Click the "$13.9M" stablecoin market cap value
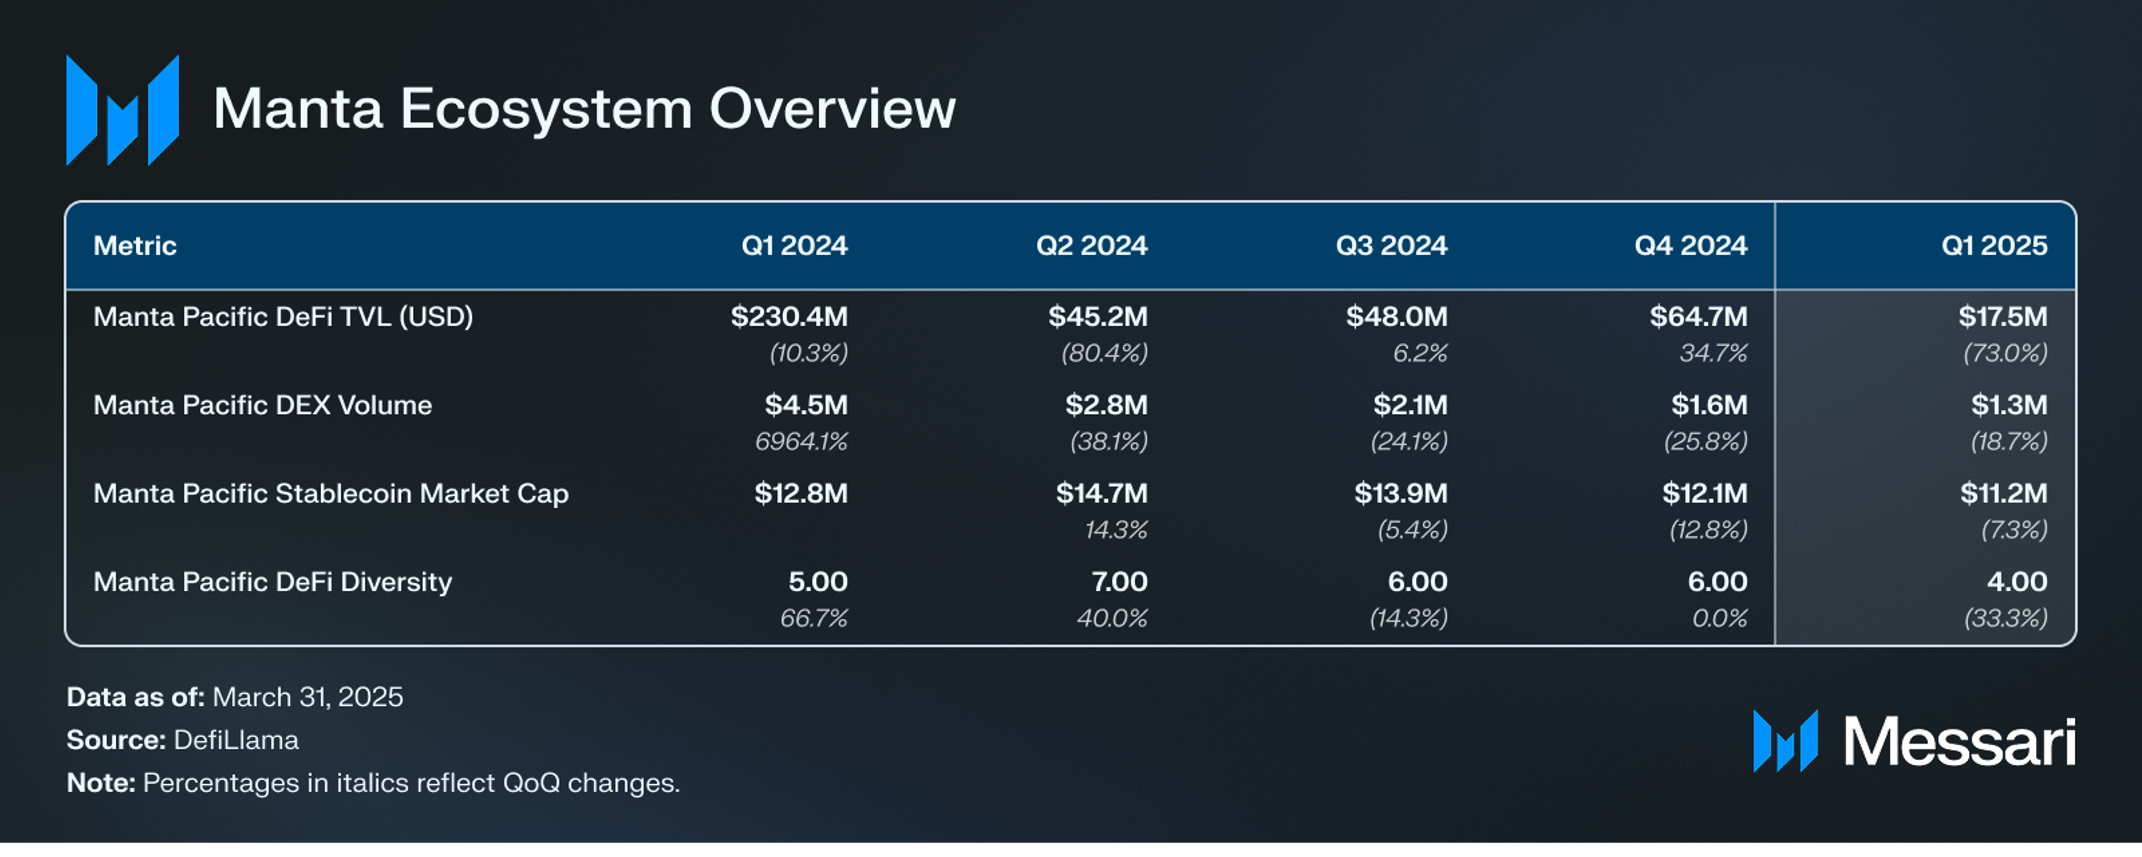Image resolution: width=2142 pixels, height=857 pixels. tap(1401, 494)
